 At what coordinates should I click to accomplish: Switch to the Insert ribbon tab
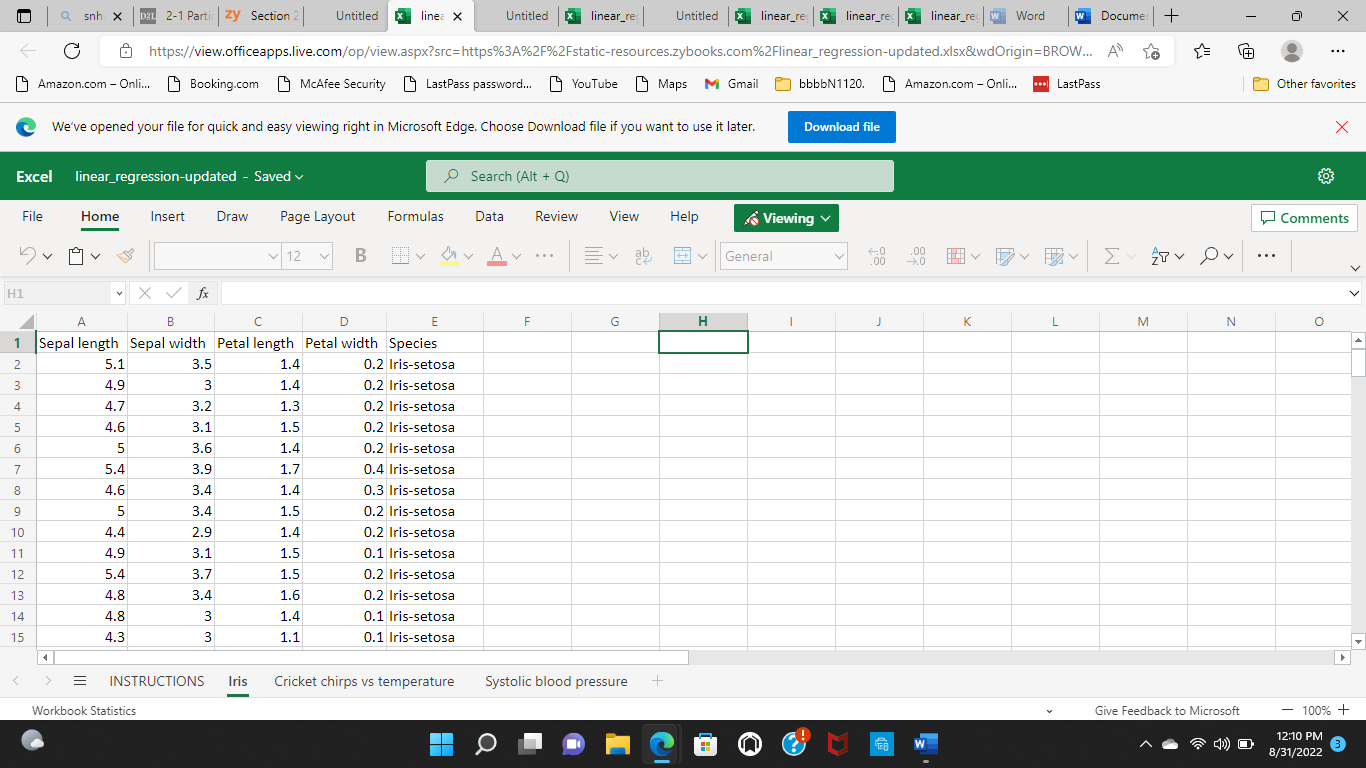(167, 216)
